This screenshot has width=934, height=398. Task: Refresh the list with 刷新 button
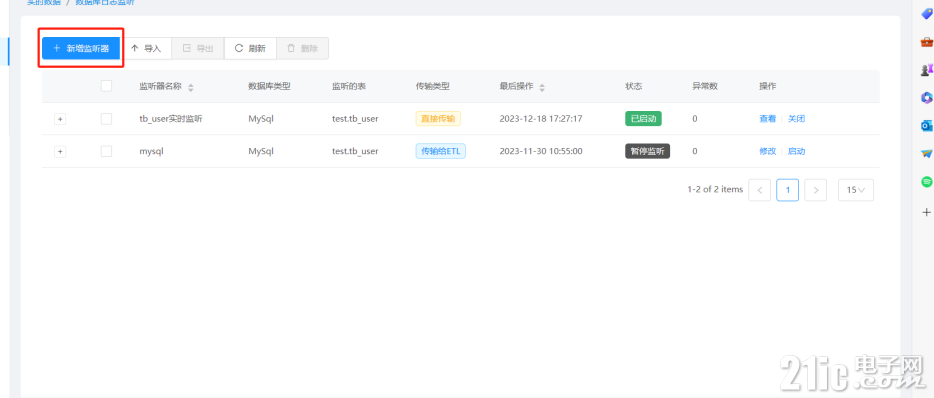tap(250, 48)
